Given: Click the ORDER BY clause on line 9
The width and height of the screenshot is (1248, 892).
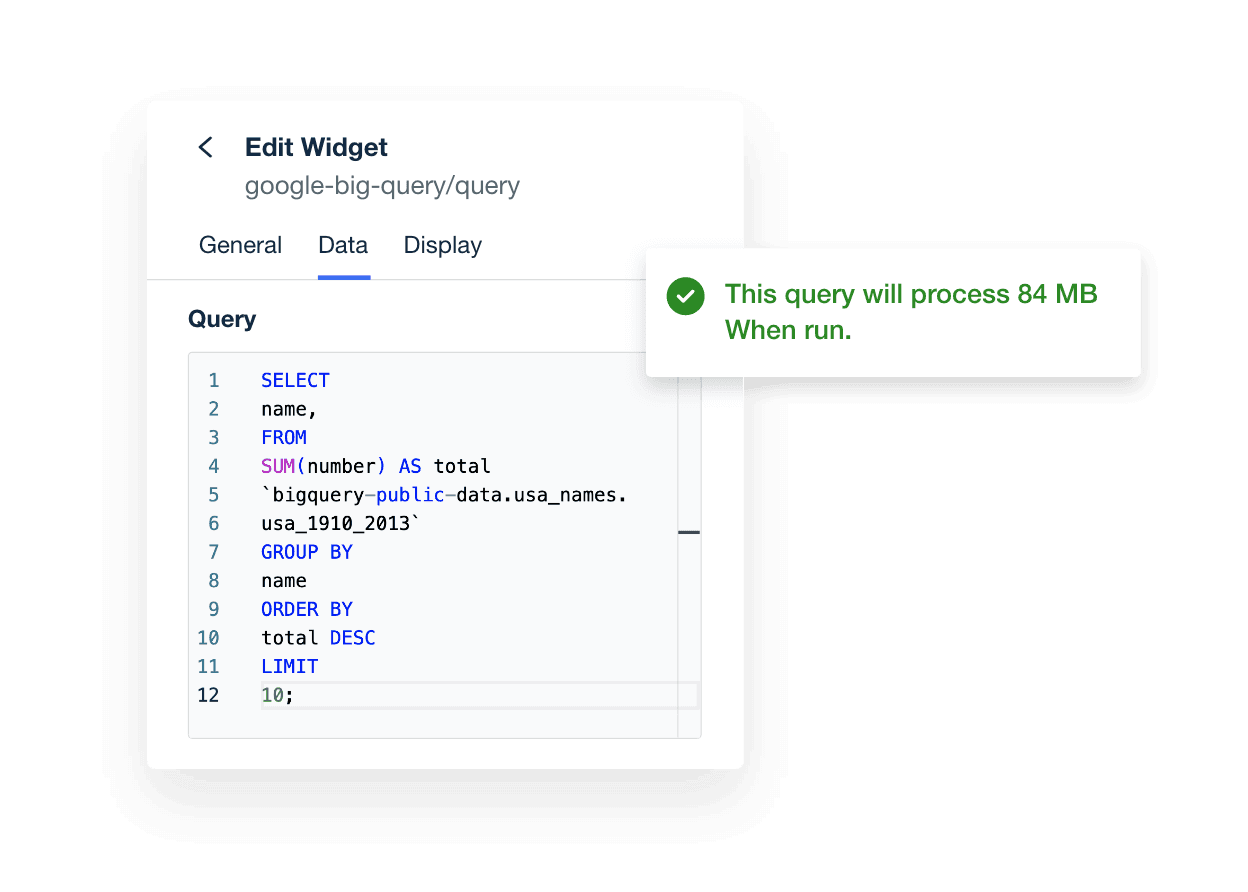Looking at the screenshot, I should click(306, 609).
